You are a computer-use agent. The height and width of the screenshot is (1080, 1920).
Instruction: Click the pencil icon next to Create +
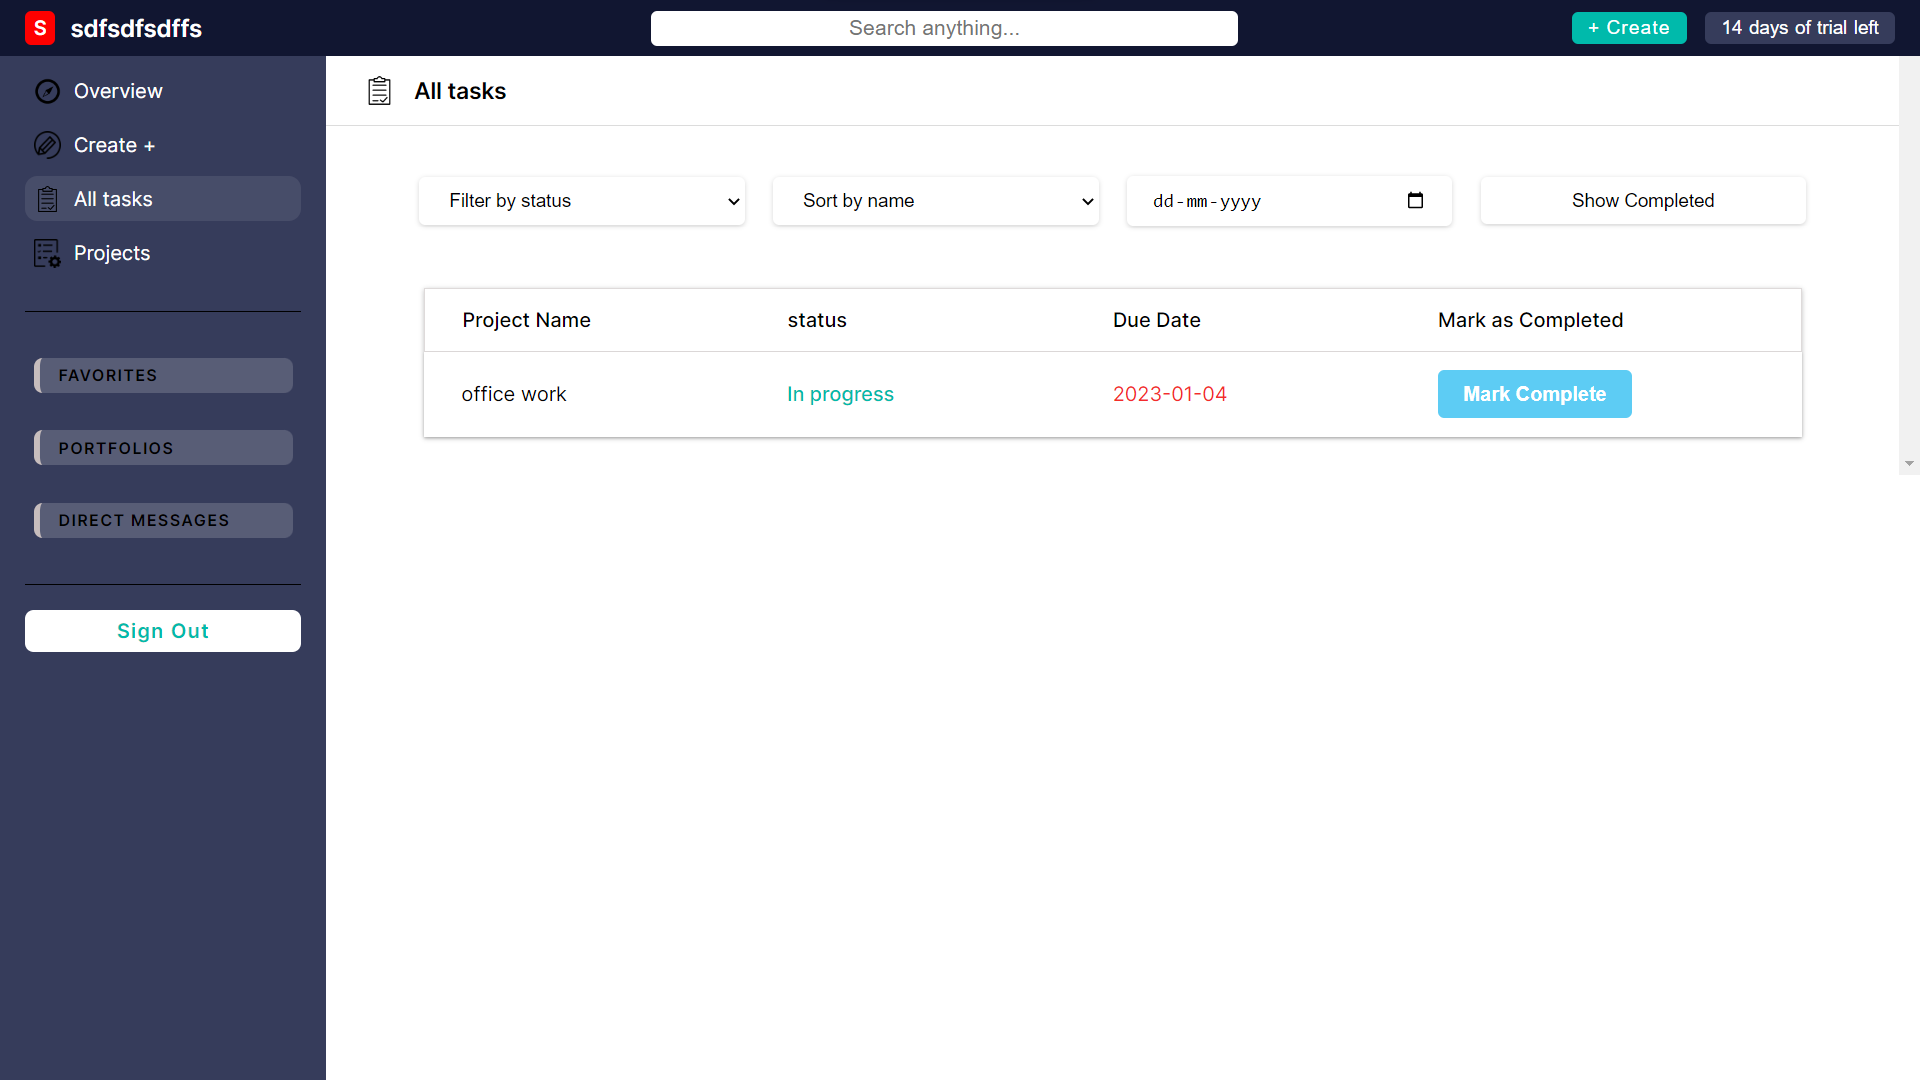pyautogui.click(x=47, y=145)
